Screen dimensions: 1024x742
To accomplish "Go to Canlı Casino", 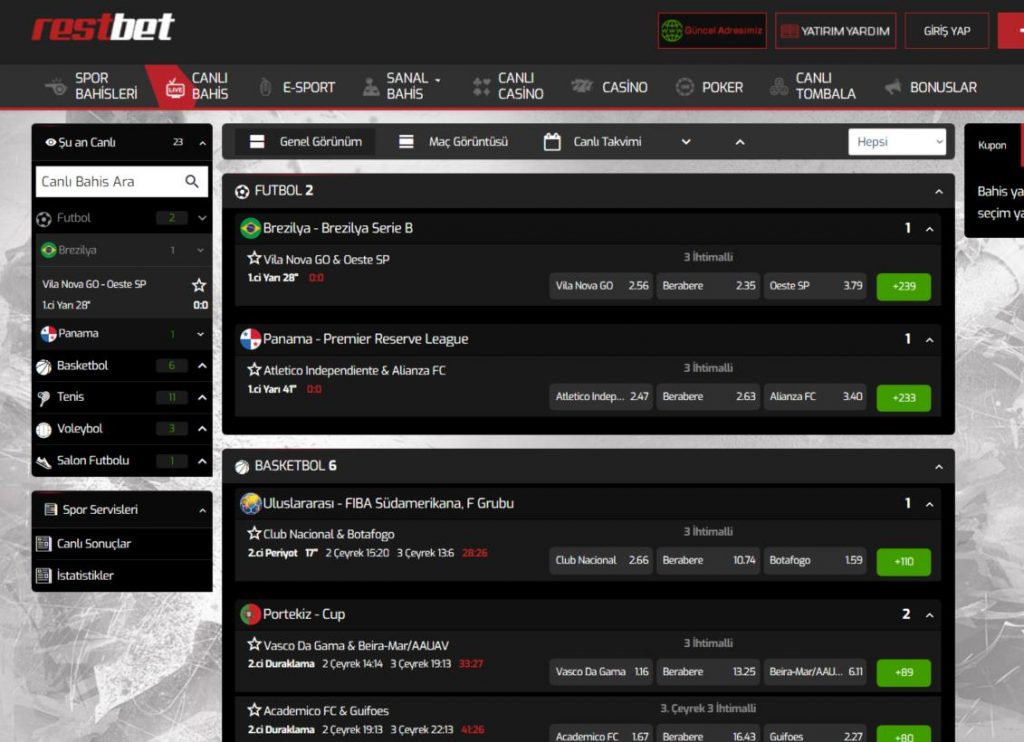I will [x=508, y=86].
